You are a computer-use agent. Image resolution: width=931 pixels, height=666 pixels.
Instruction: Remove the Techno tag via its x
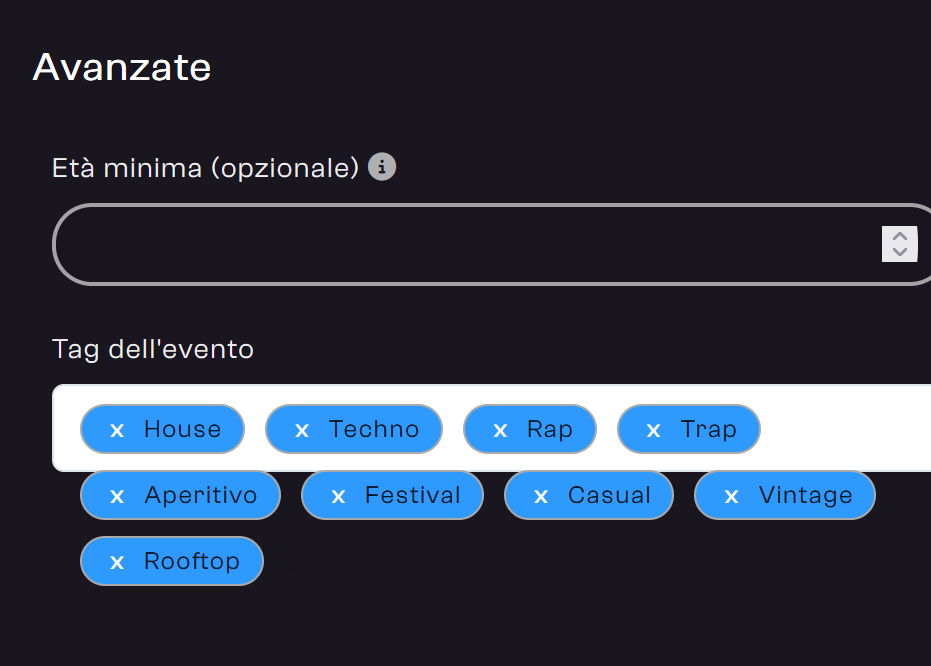pos(302,430)
